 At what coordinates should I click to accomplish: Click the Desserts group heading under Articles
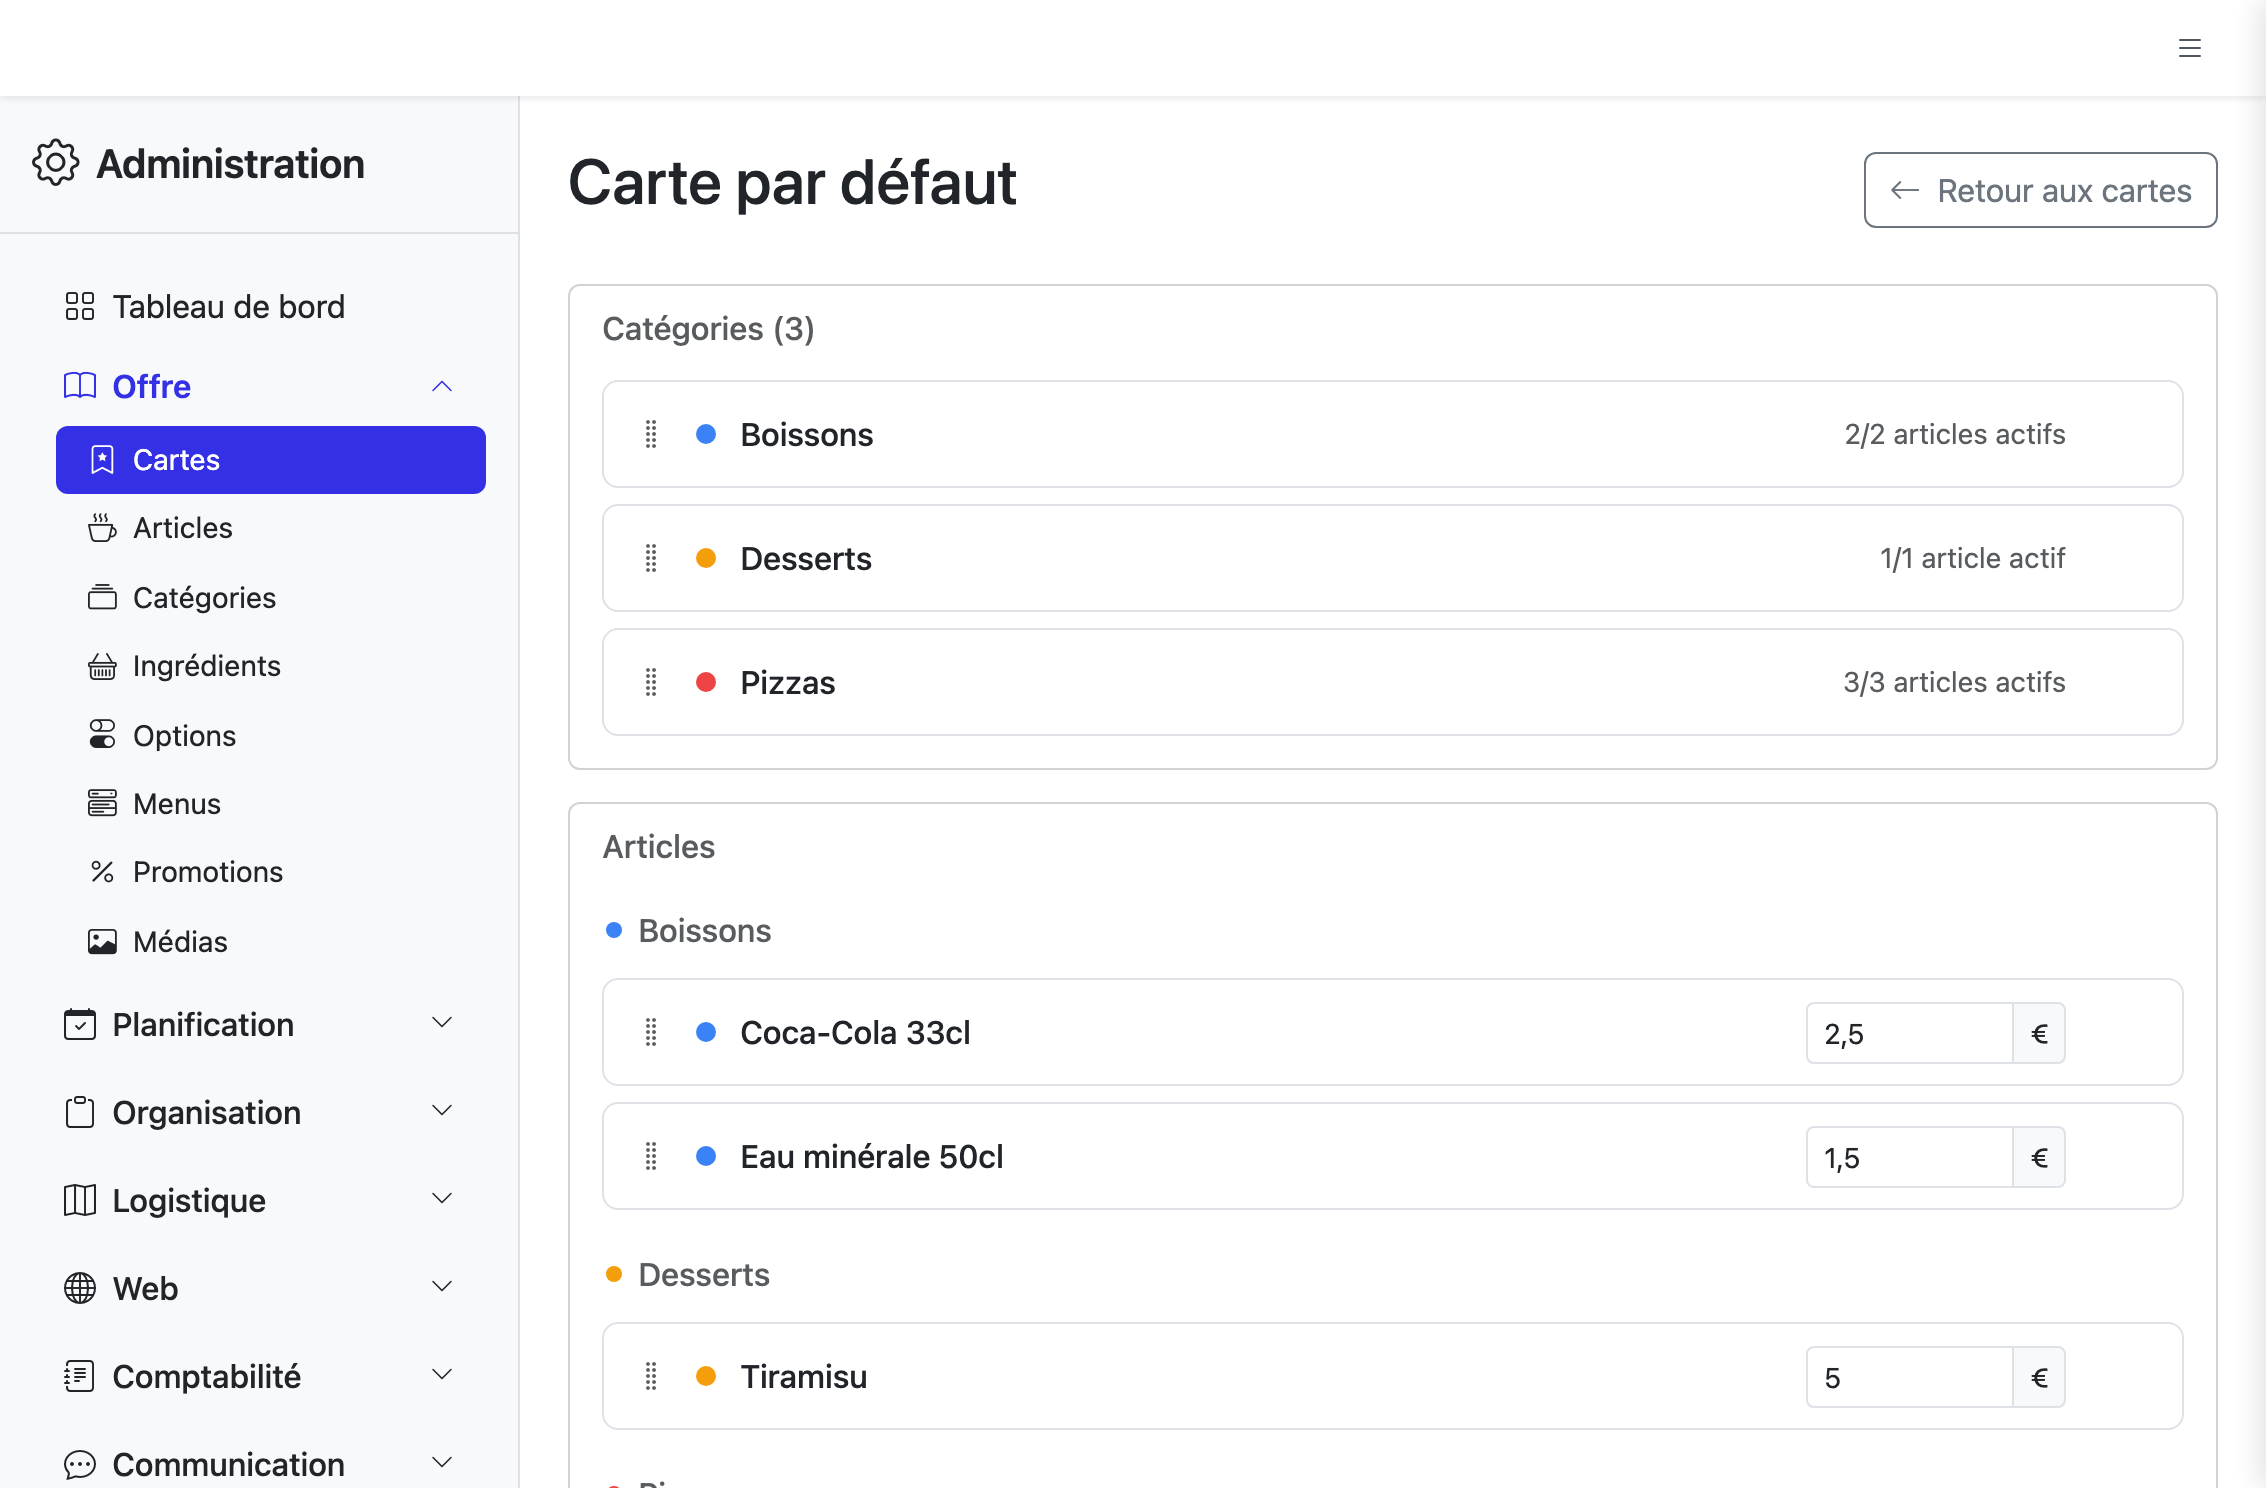(704, 1274)
